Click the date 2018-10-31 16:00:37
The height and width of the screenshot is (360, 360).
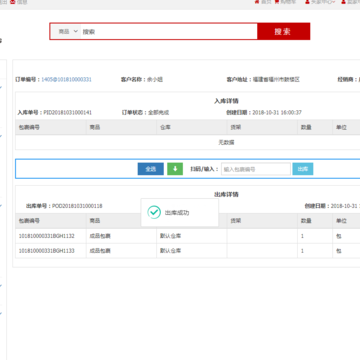[x=277, y=113]
